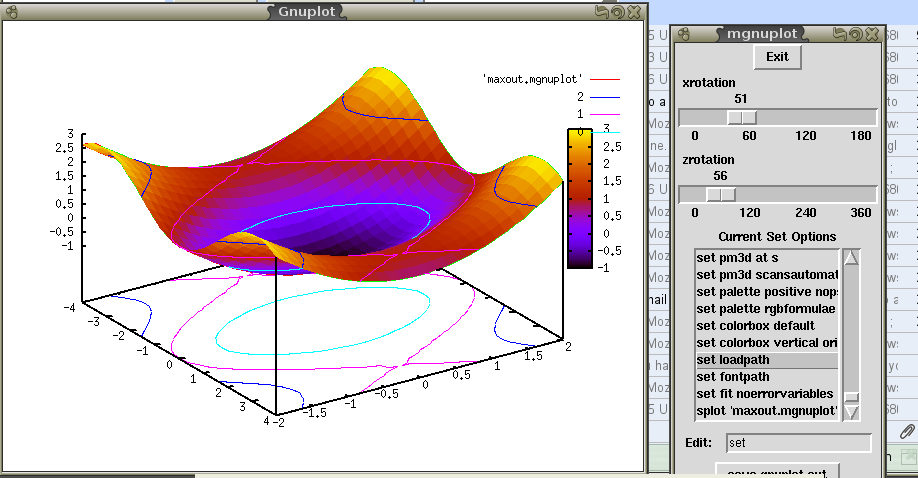Maximize the mgnuplot window
Viewport: 918px width, 478px height.
[856, 34]
